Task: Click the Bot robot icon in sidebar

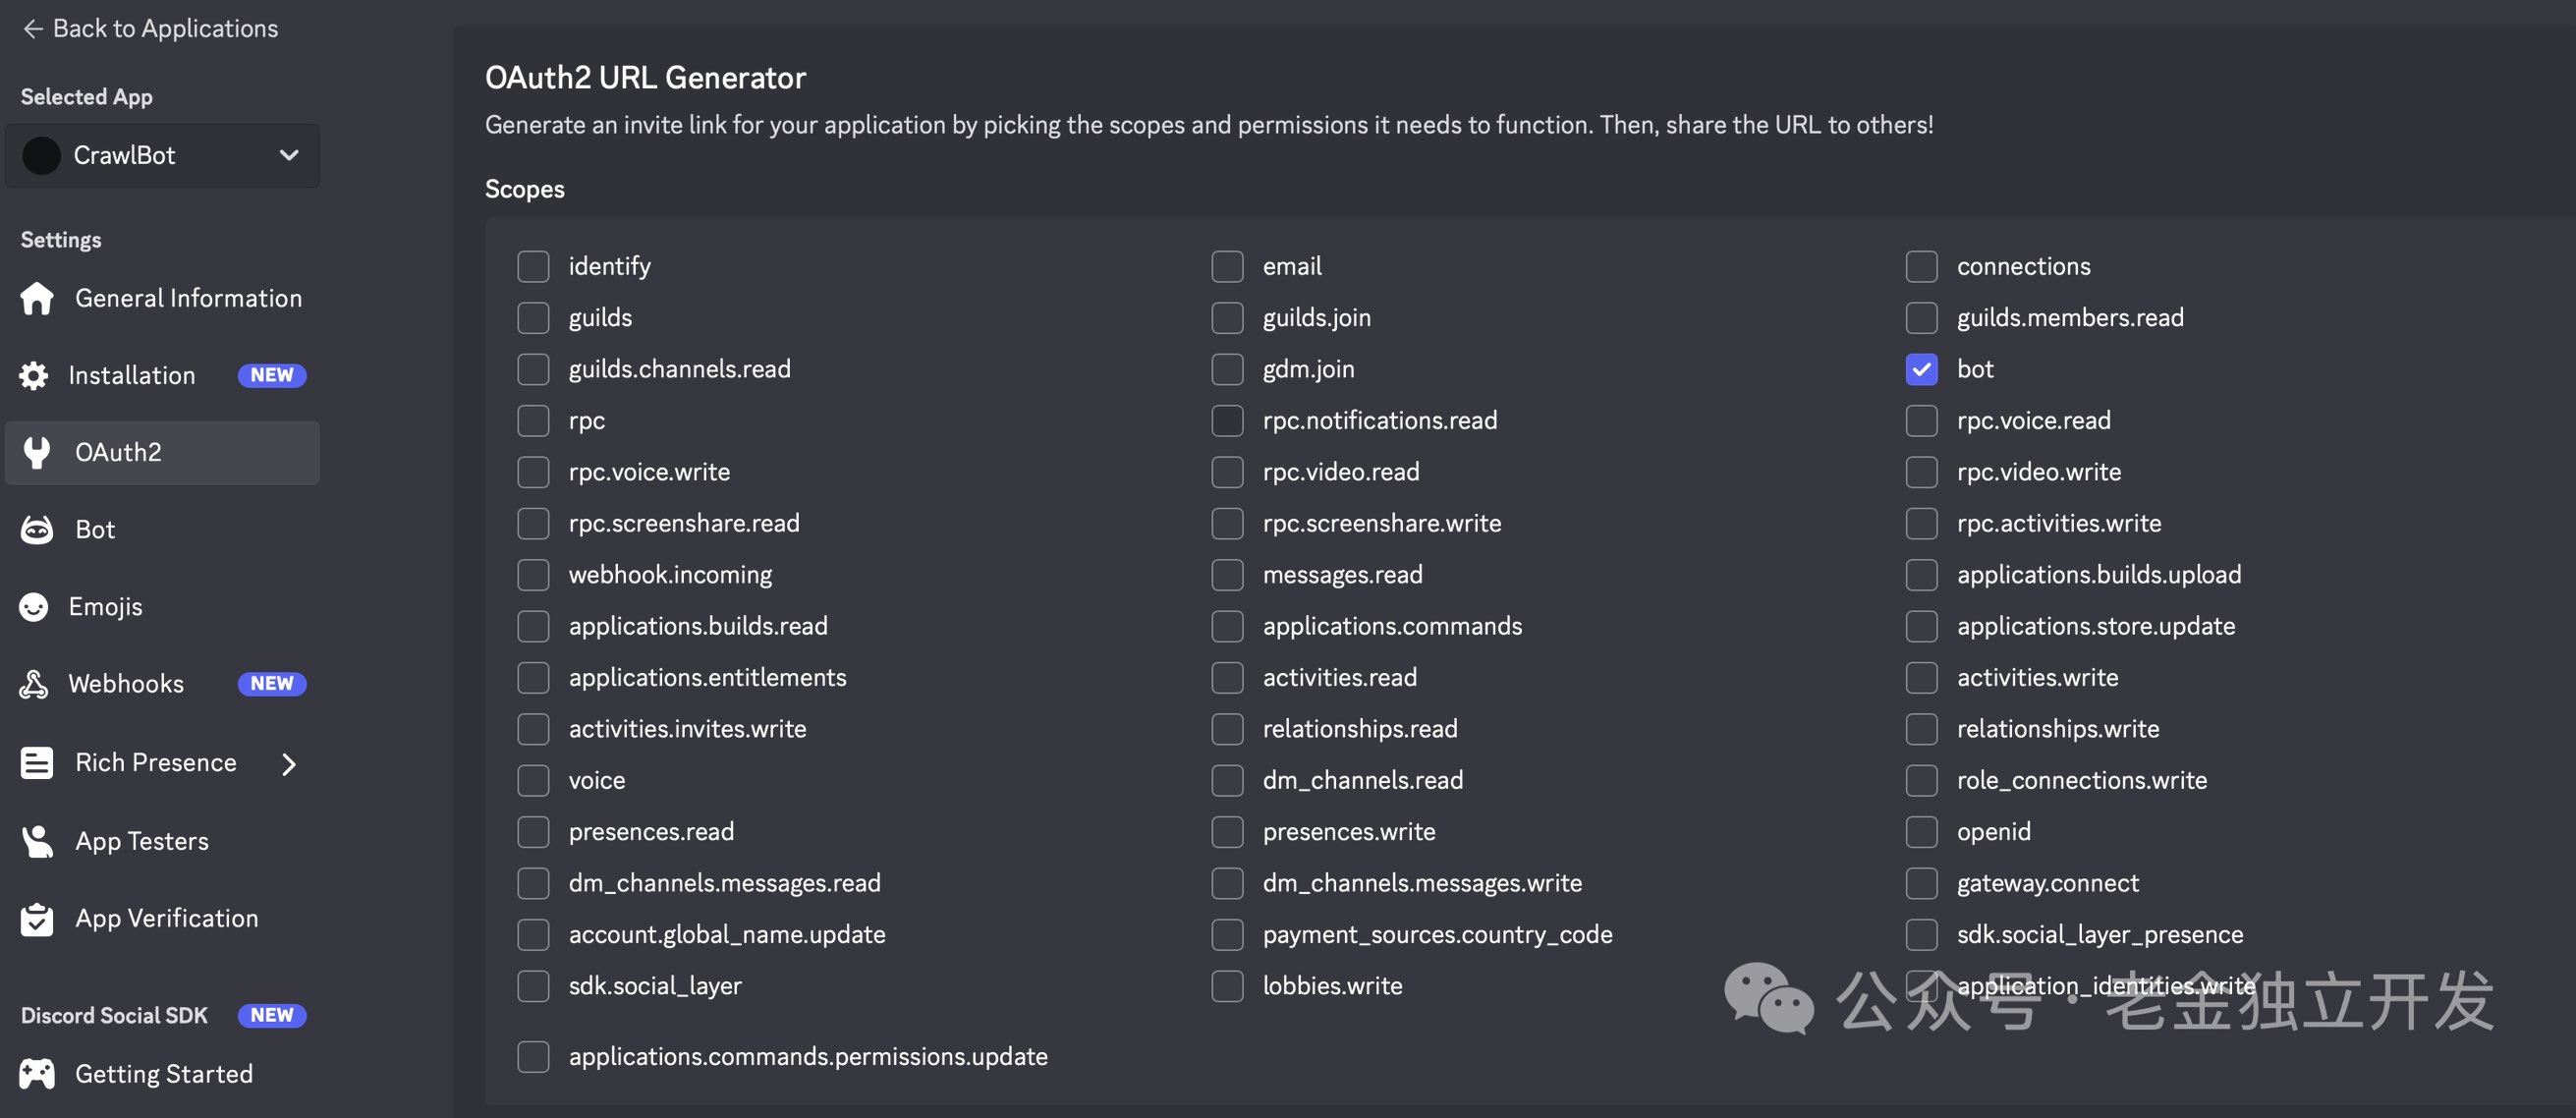Action: pos(37,530)
